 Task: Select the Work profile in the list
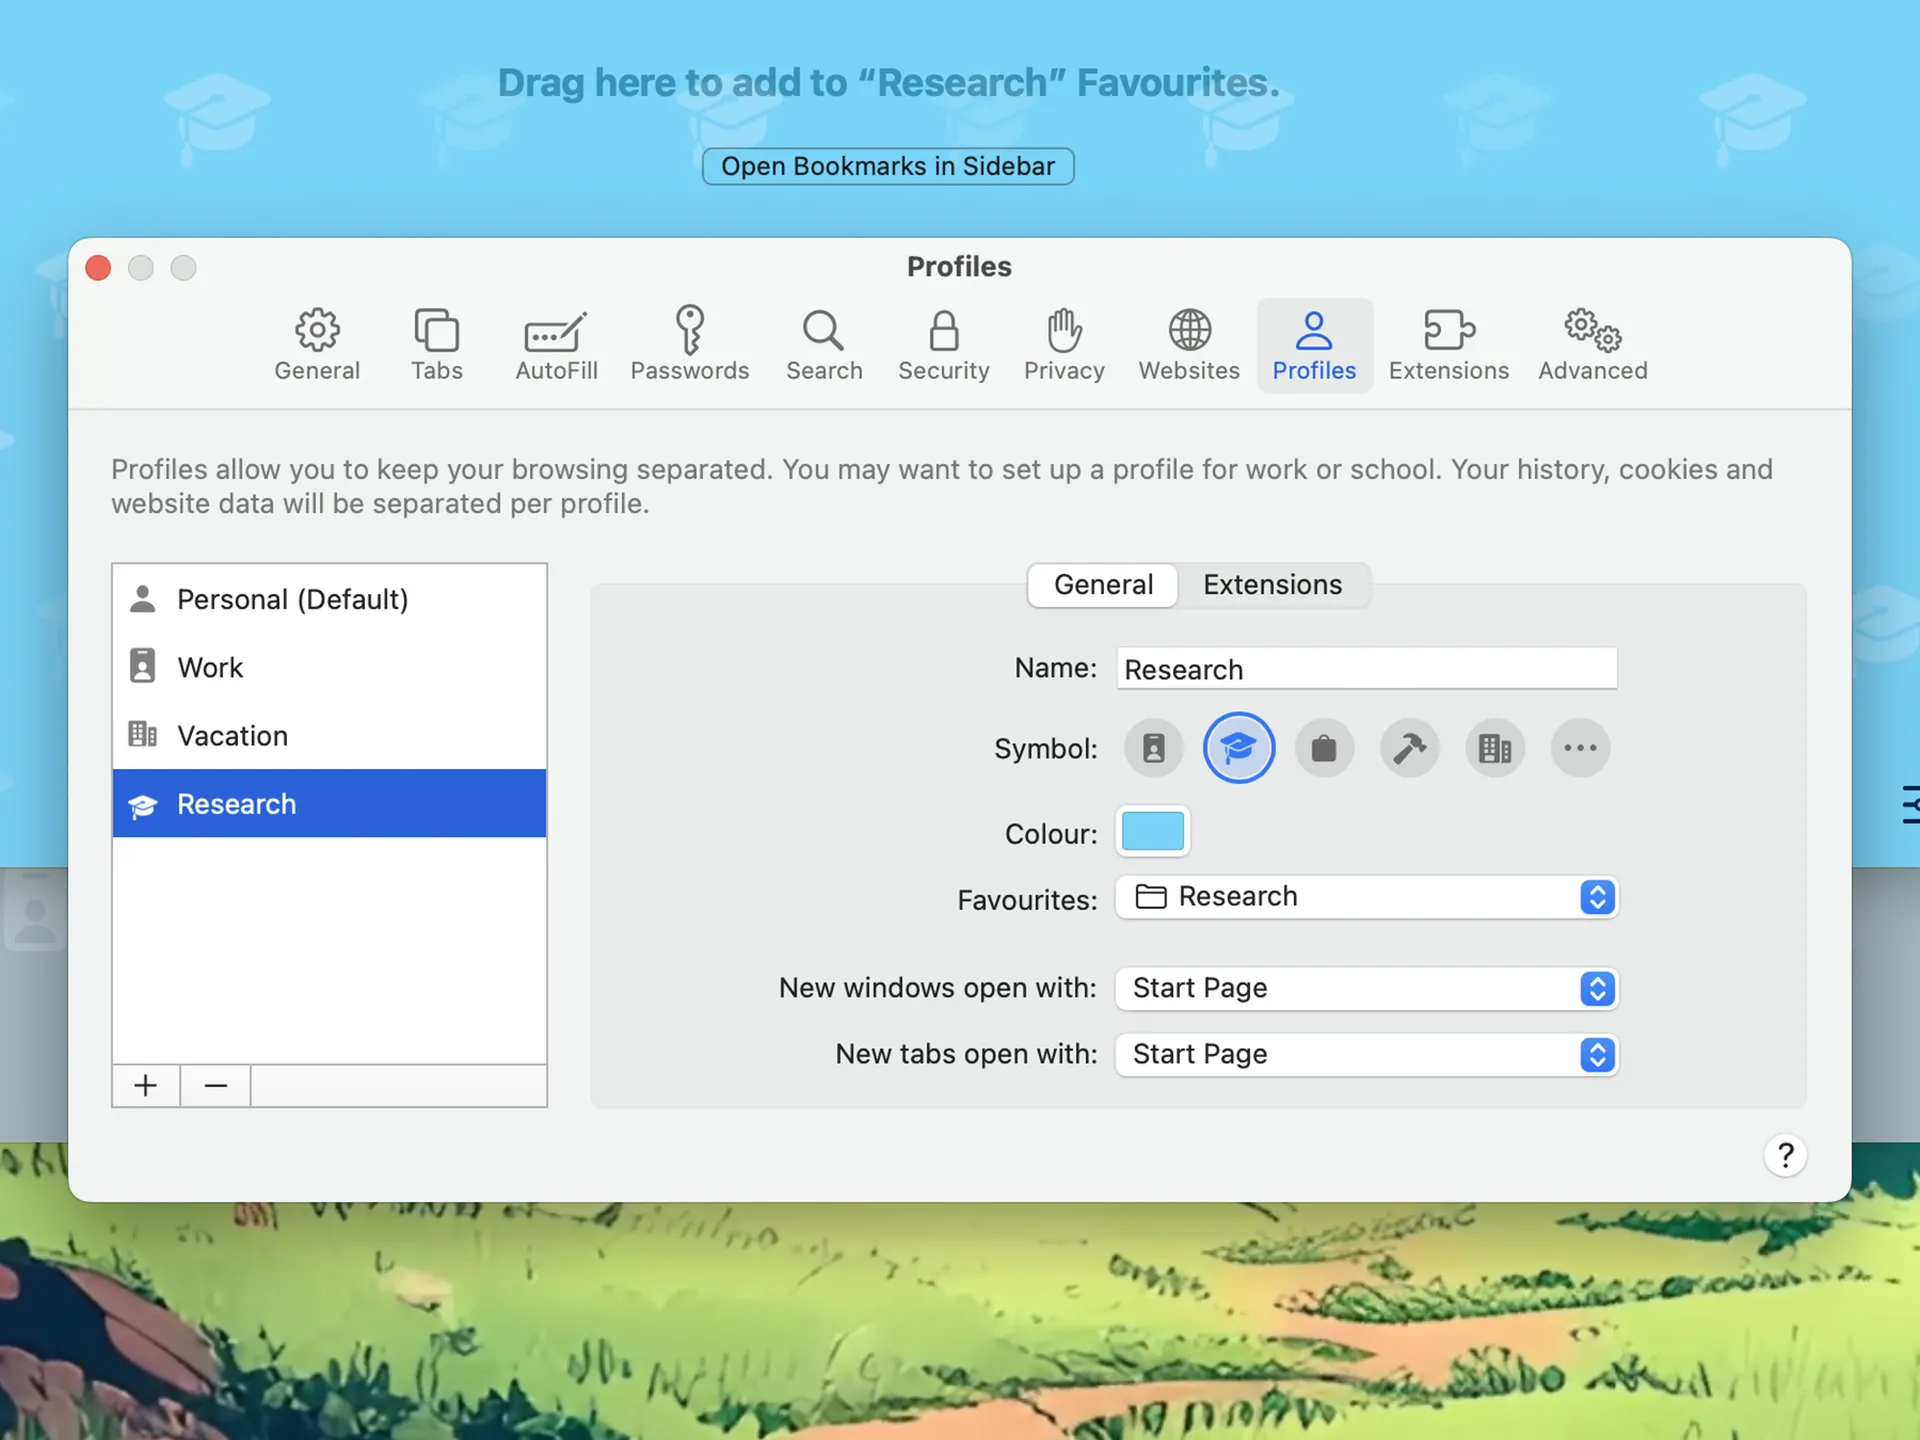point(210,667)
